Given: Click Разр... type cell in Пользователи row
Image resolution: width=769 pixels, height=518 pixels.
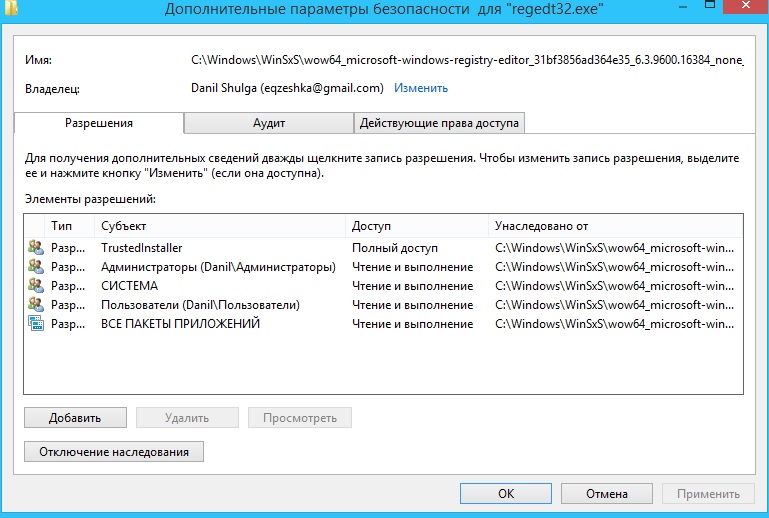Looking at the screenshot, I should point(68,305).
